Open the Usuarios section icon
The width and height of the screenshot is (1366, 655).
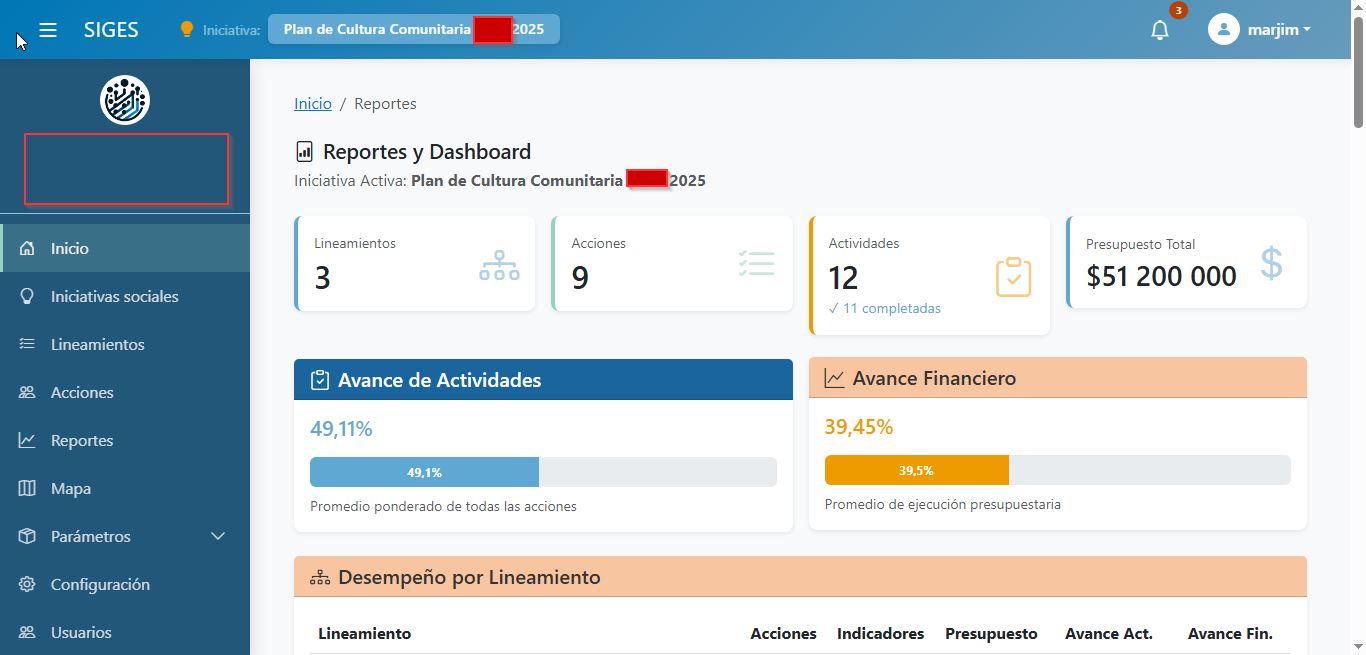click(29, 632)
